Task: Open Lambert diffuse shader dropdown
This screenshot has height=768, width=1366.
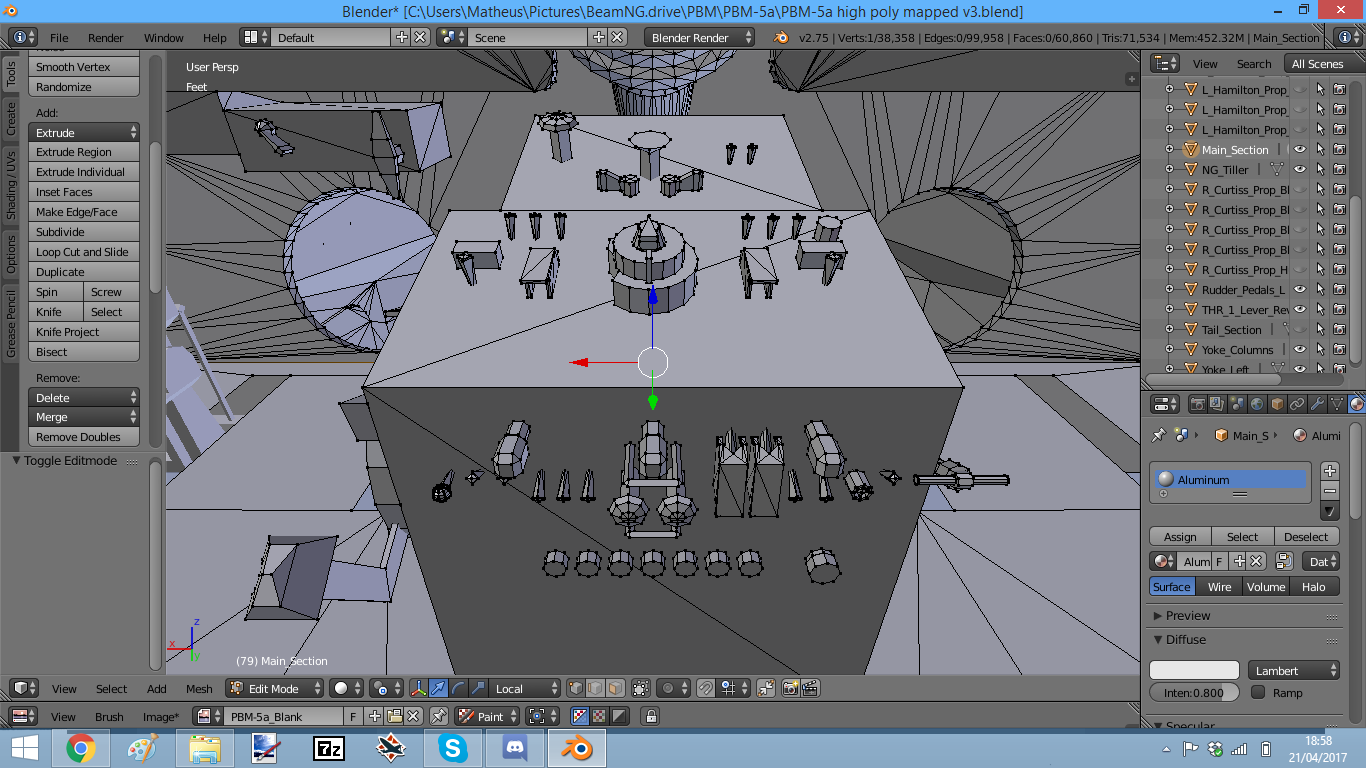Action: pos(1294,670)
